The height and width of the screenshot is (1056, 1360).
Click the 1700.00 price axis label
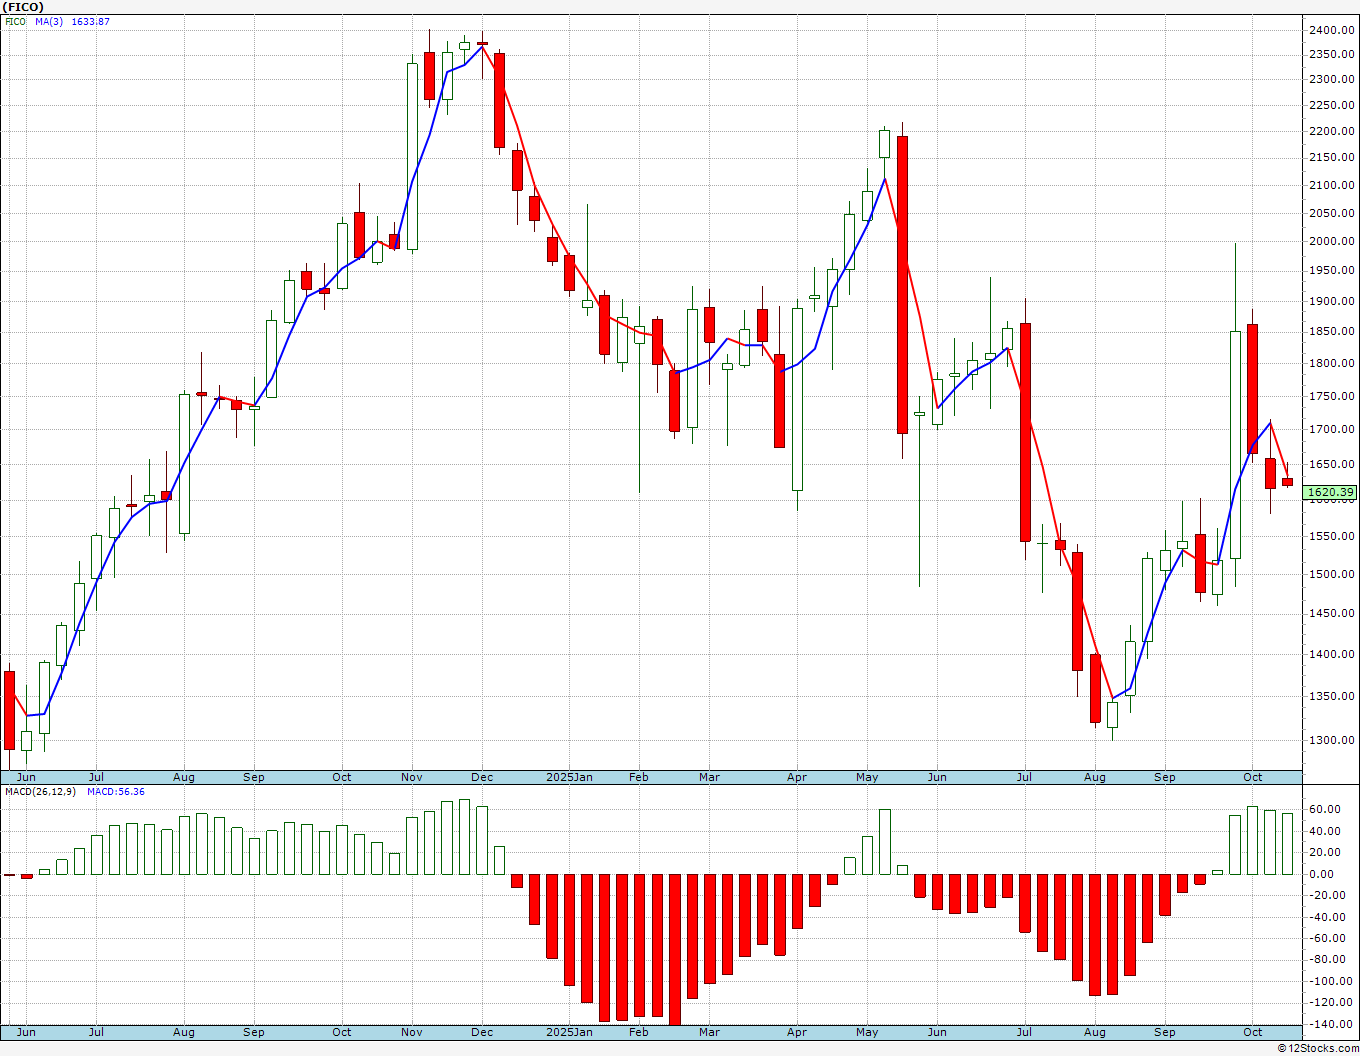[x=1331, y=429]
